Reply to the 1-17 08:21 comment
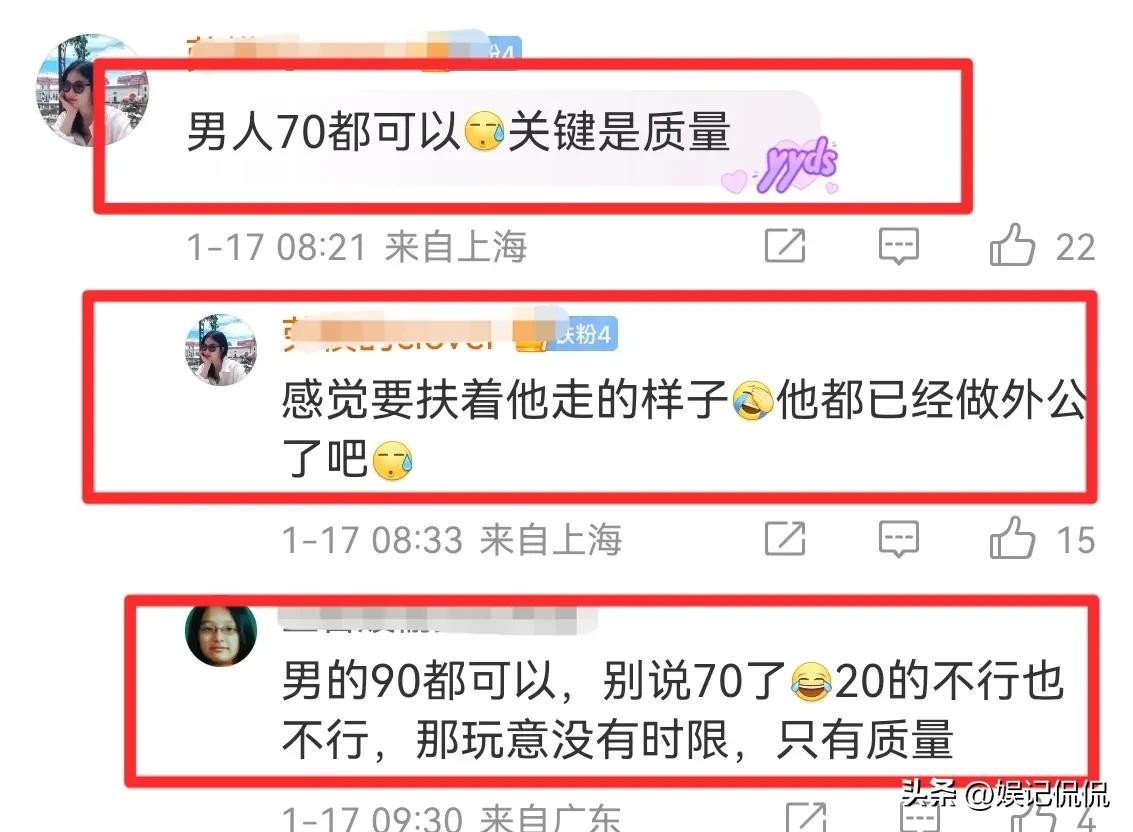This screenshot has width=1133, height=832. (899, 246)
